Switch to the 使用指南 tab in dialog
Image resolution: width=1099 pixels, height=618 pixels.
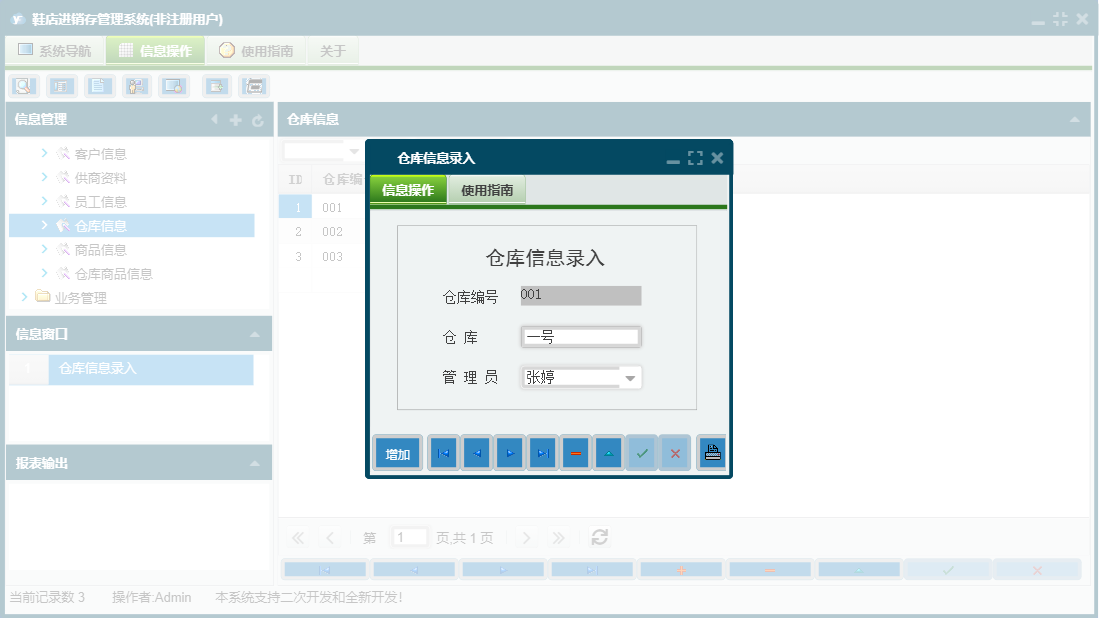pos(489,188)
